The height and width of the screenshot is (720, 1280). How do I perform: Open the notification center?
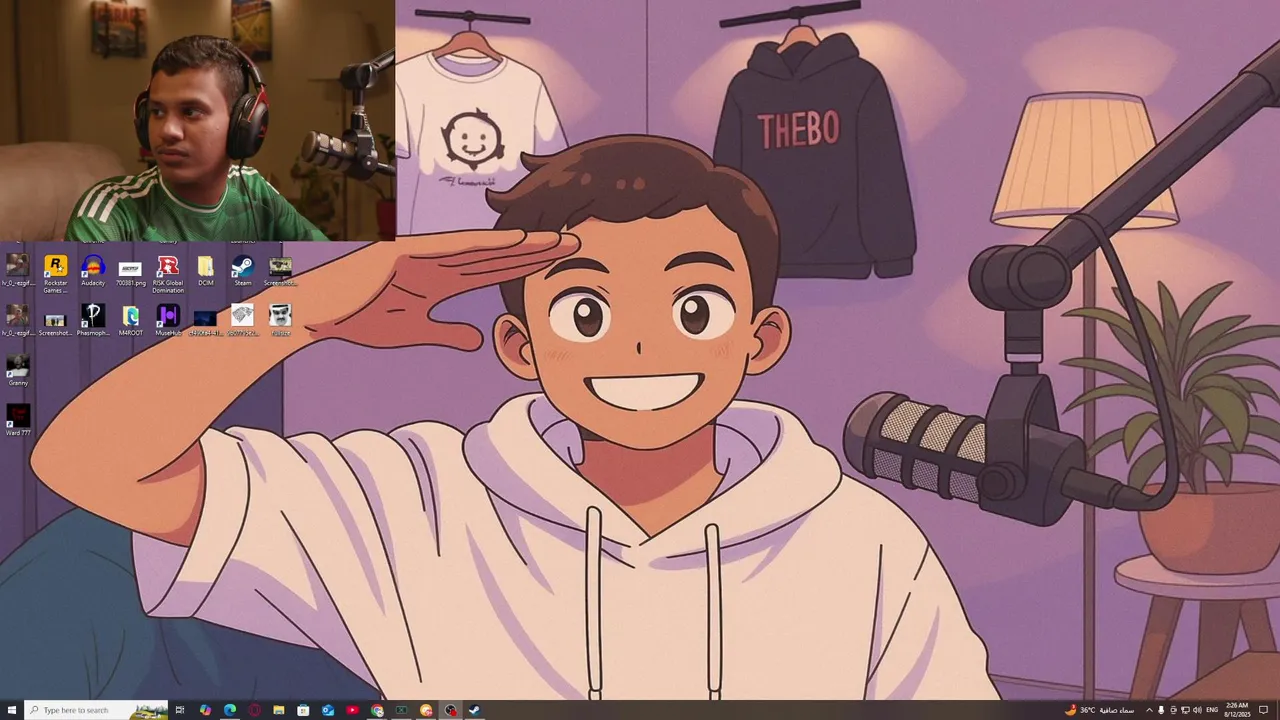tap(1263, 710)
